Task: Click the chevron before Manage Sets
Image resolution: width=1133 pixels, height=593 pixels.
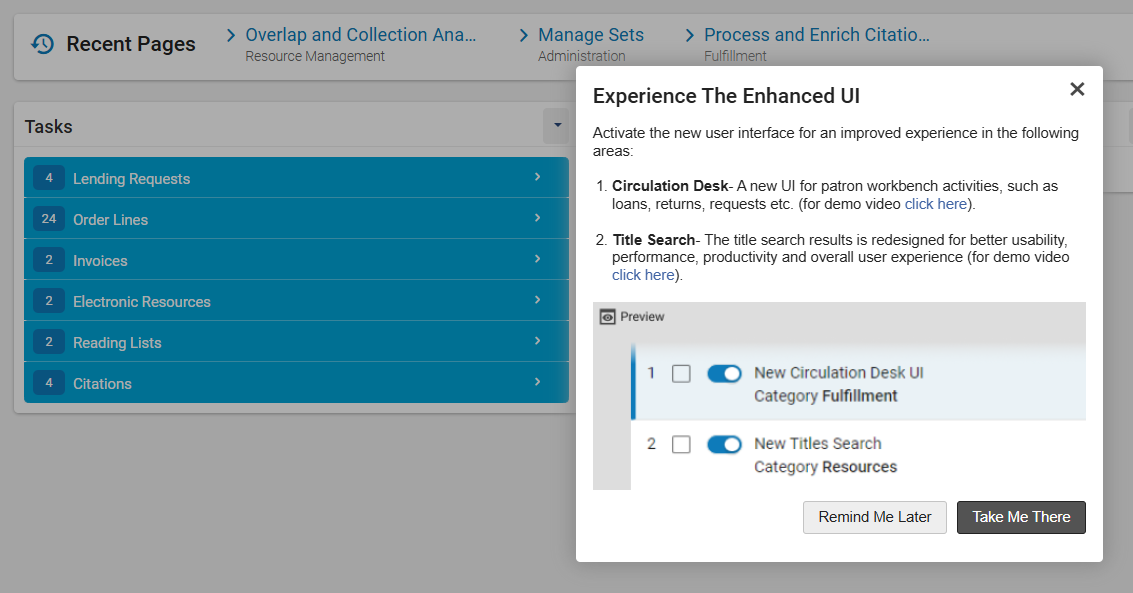Action: pyautogui.click(x=524, y=35)
